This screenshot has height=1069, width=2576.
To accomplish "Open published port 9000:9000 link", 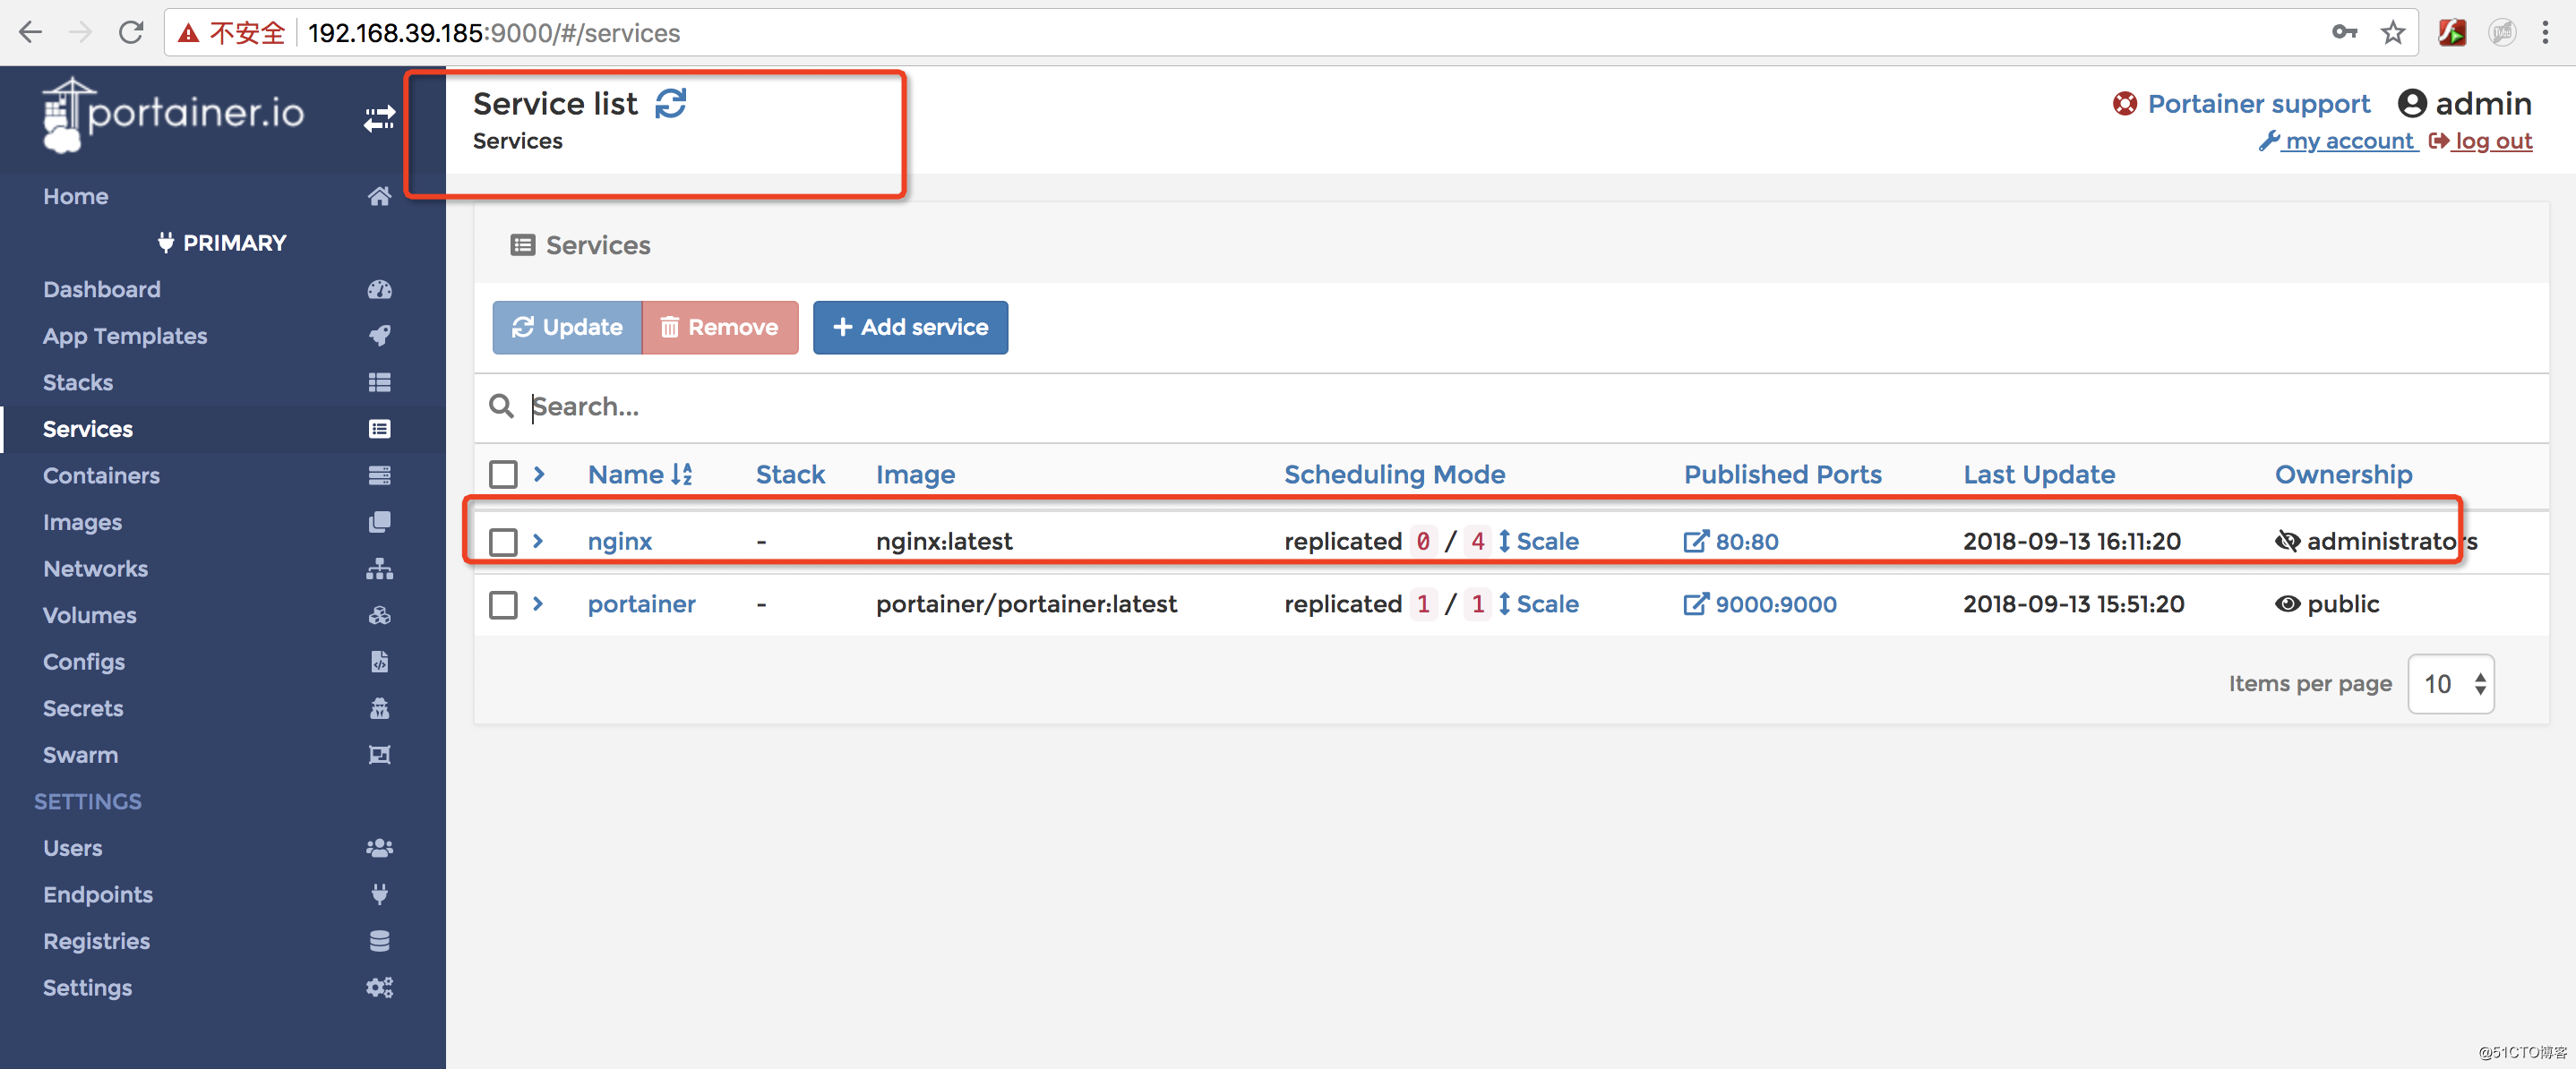I will (1760, 604).
